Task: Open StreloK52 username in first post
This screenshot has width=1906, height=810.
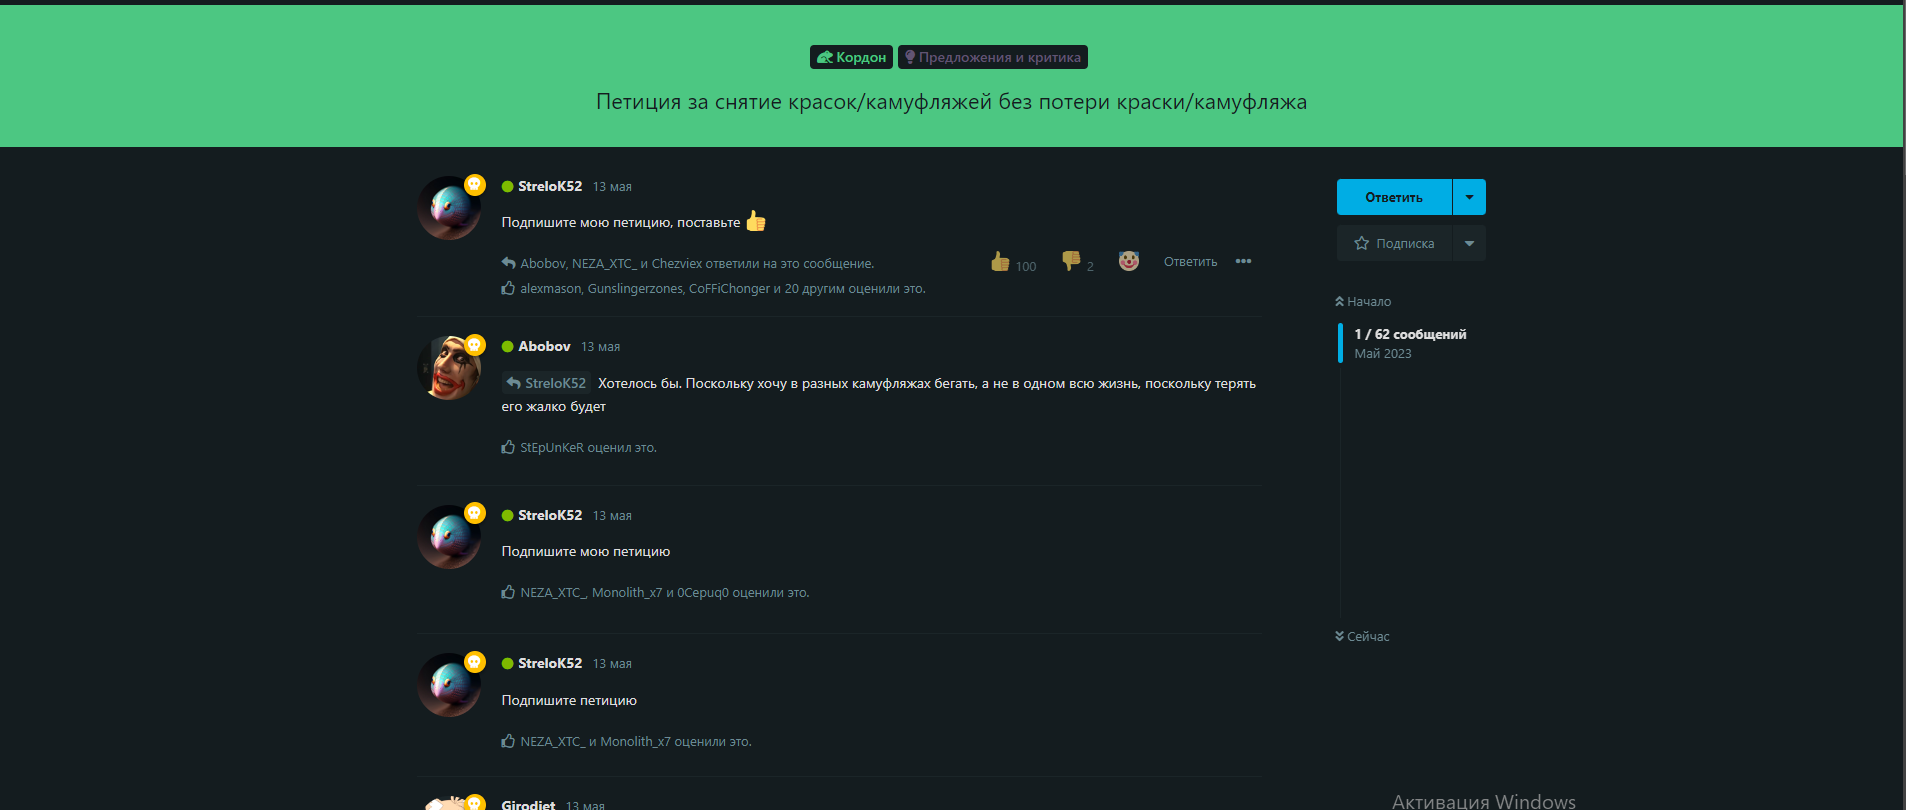Action: 550,186
